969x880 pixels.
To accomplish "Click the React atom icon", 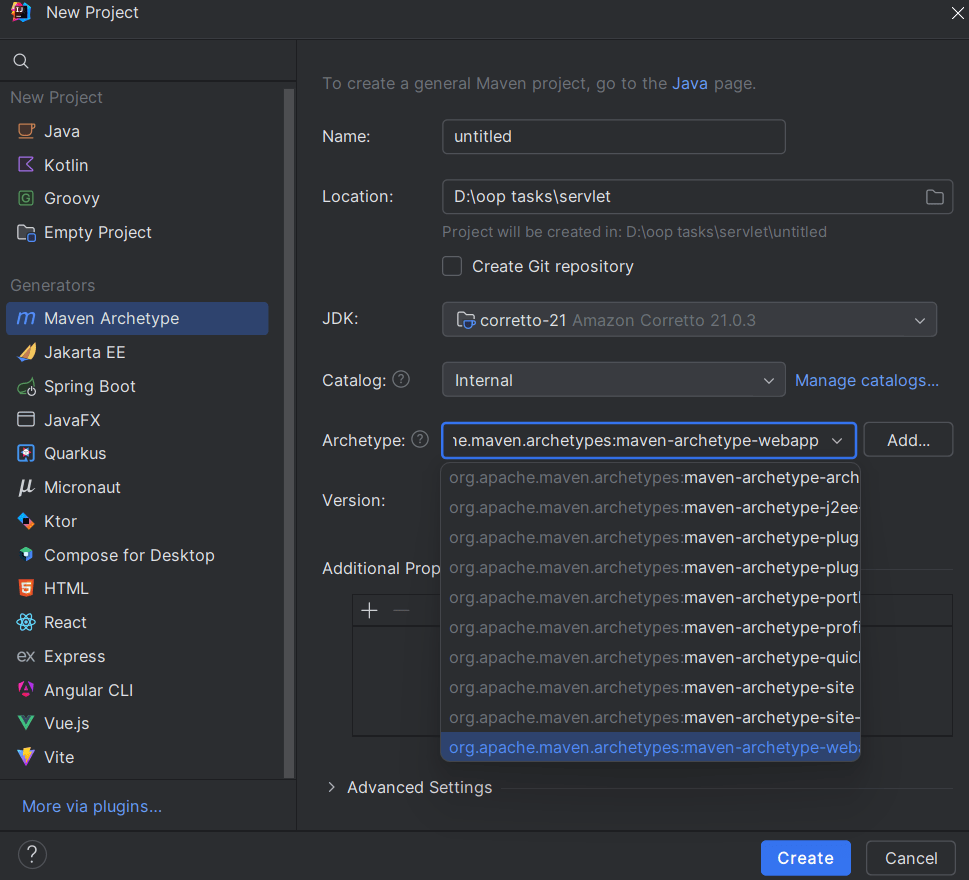I will [26, 622].
